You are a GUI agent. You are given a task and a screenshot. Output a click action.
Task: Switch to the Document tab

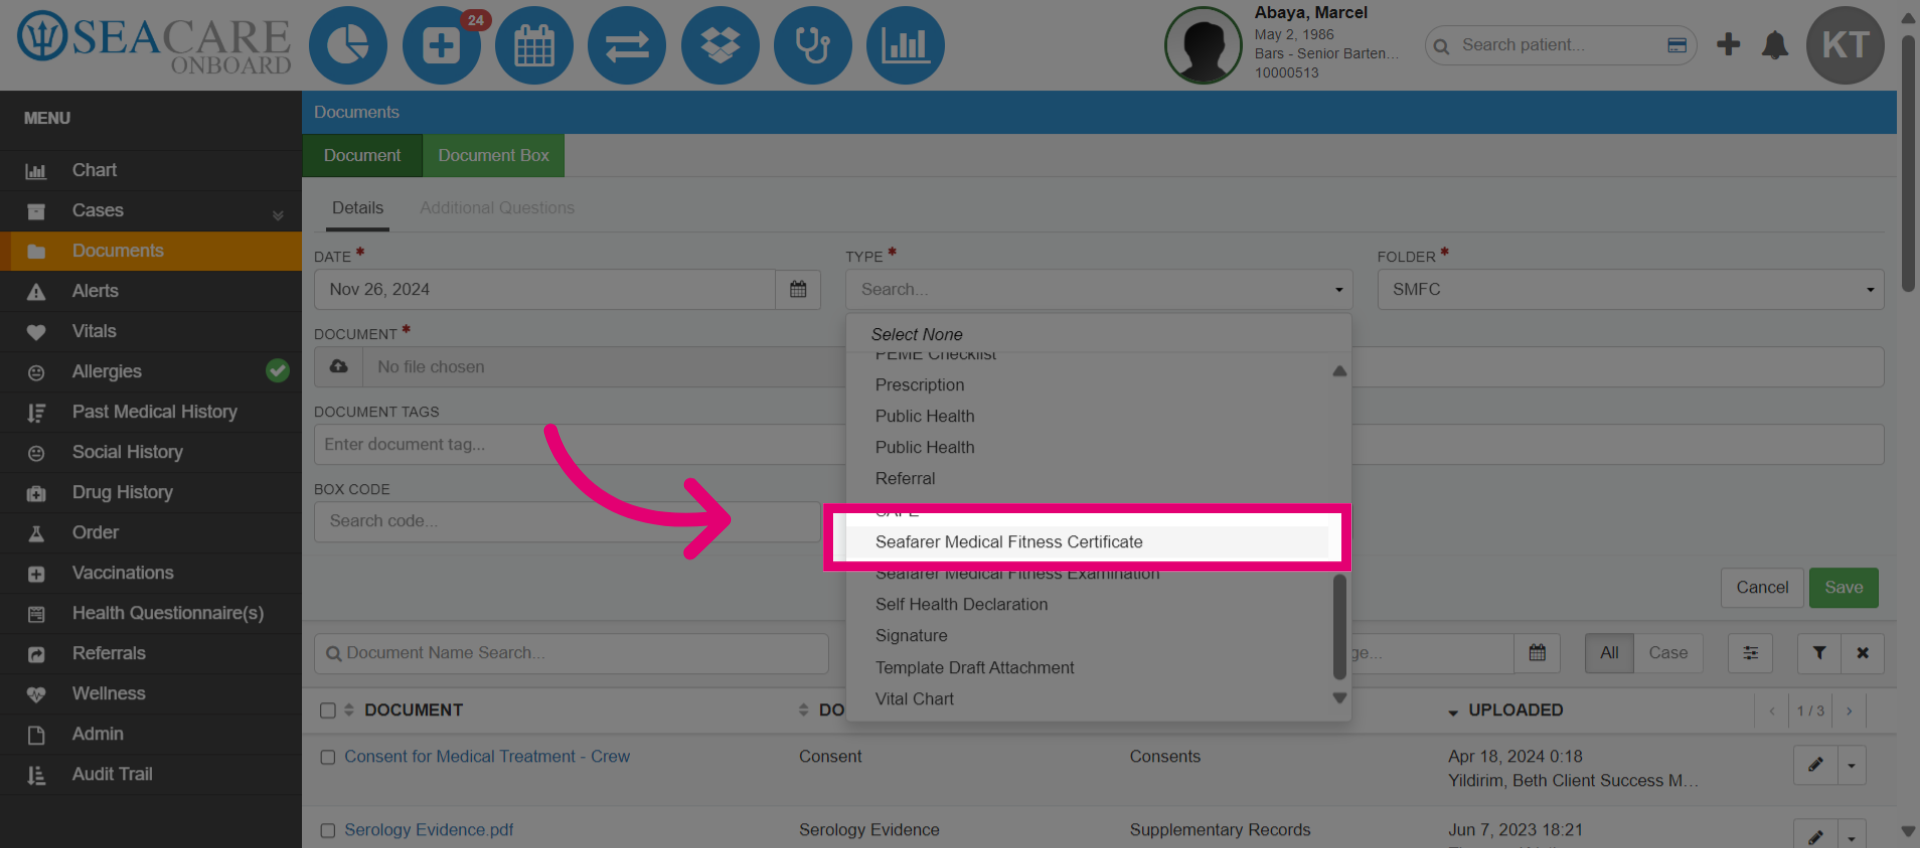point(362,156)
